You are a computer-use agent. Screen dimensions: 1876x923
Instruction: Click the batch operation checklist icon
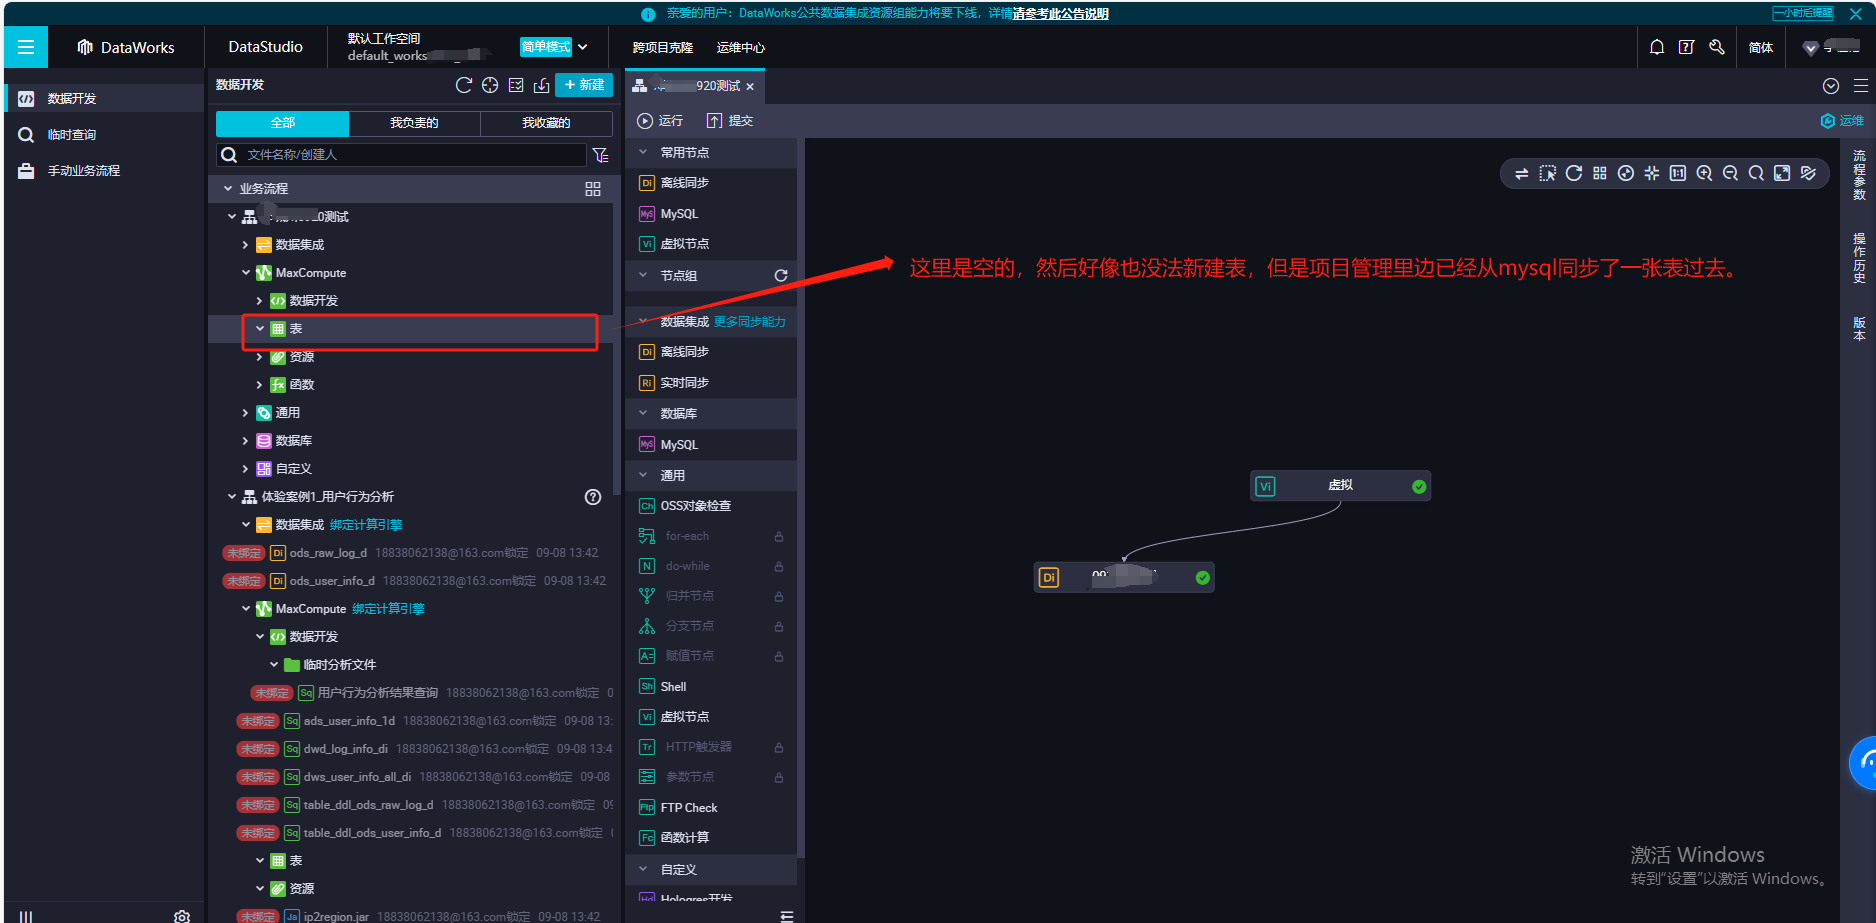point(516,85)
